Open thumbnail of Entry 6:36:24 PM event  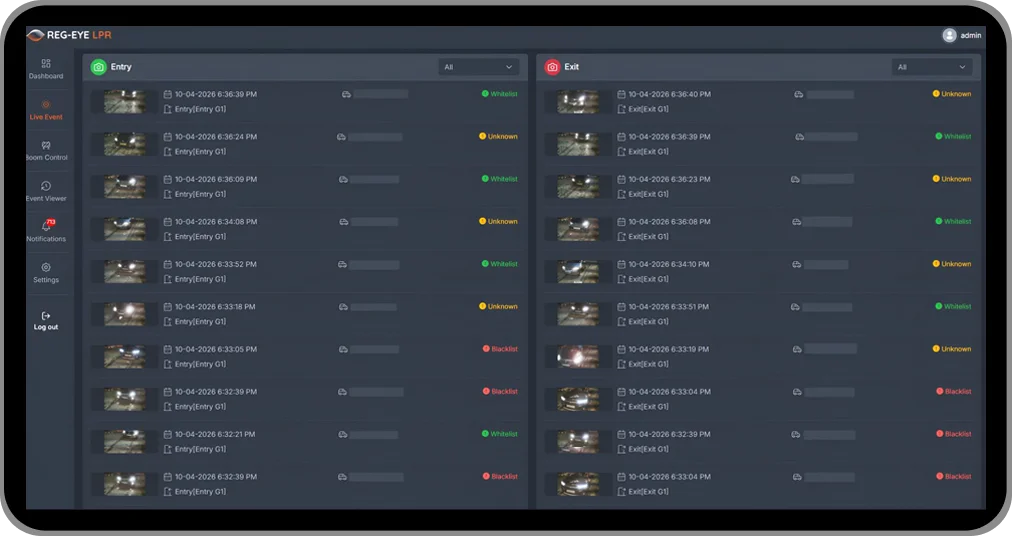[x=125, y=144]
